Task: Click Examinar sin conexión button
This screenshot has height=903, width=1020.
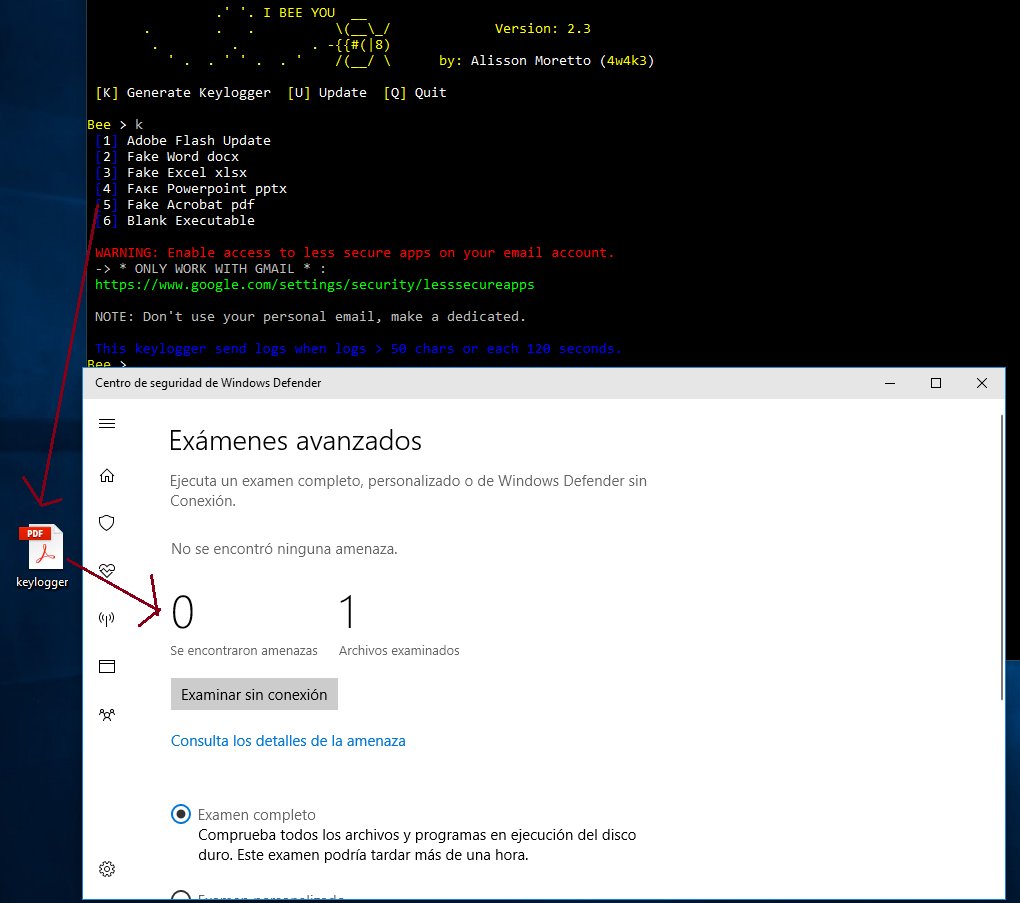Action: (x=254, y=694)
